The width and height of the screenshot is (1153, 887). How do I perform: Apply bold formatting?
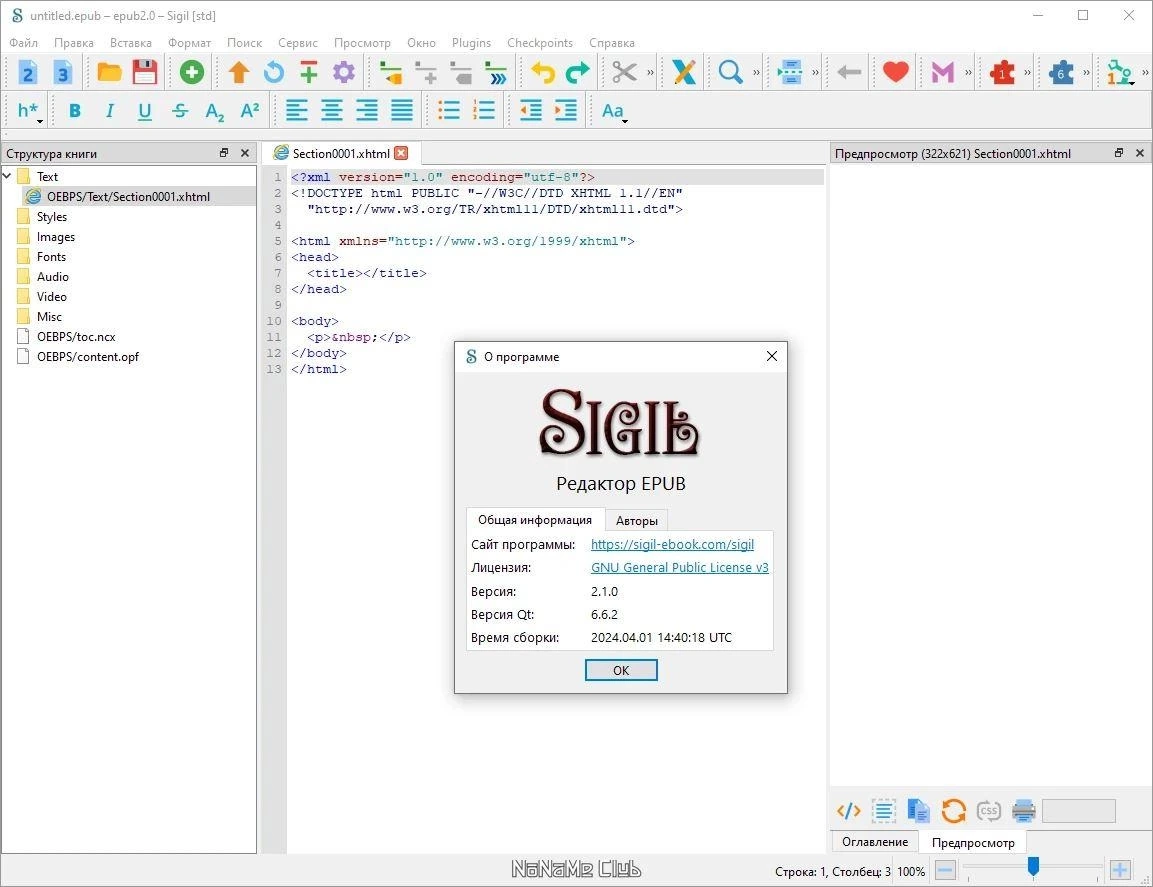(74, 110)
